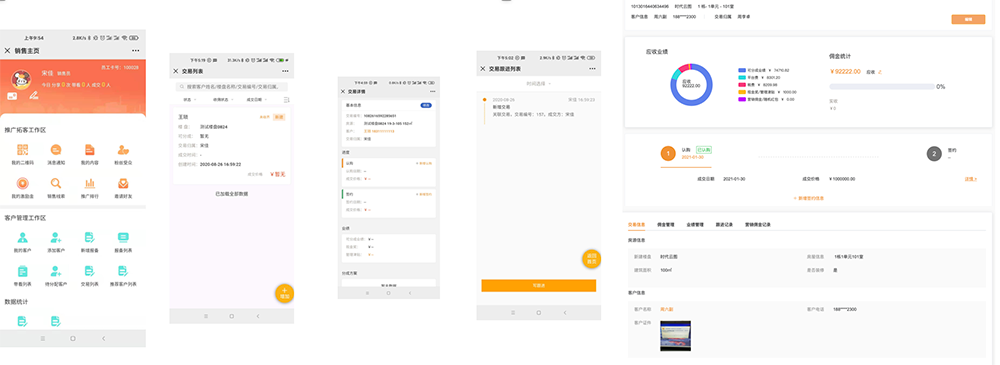Image resolution: width=1000 pixels, height=365 pixels.
Task: Open 交易列表 icon in customer workspace
Action: 90,271
